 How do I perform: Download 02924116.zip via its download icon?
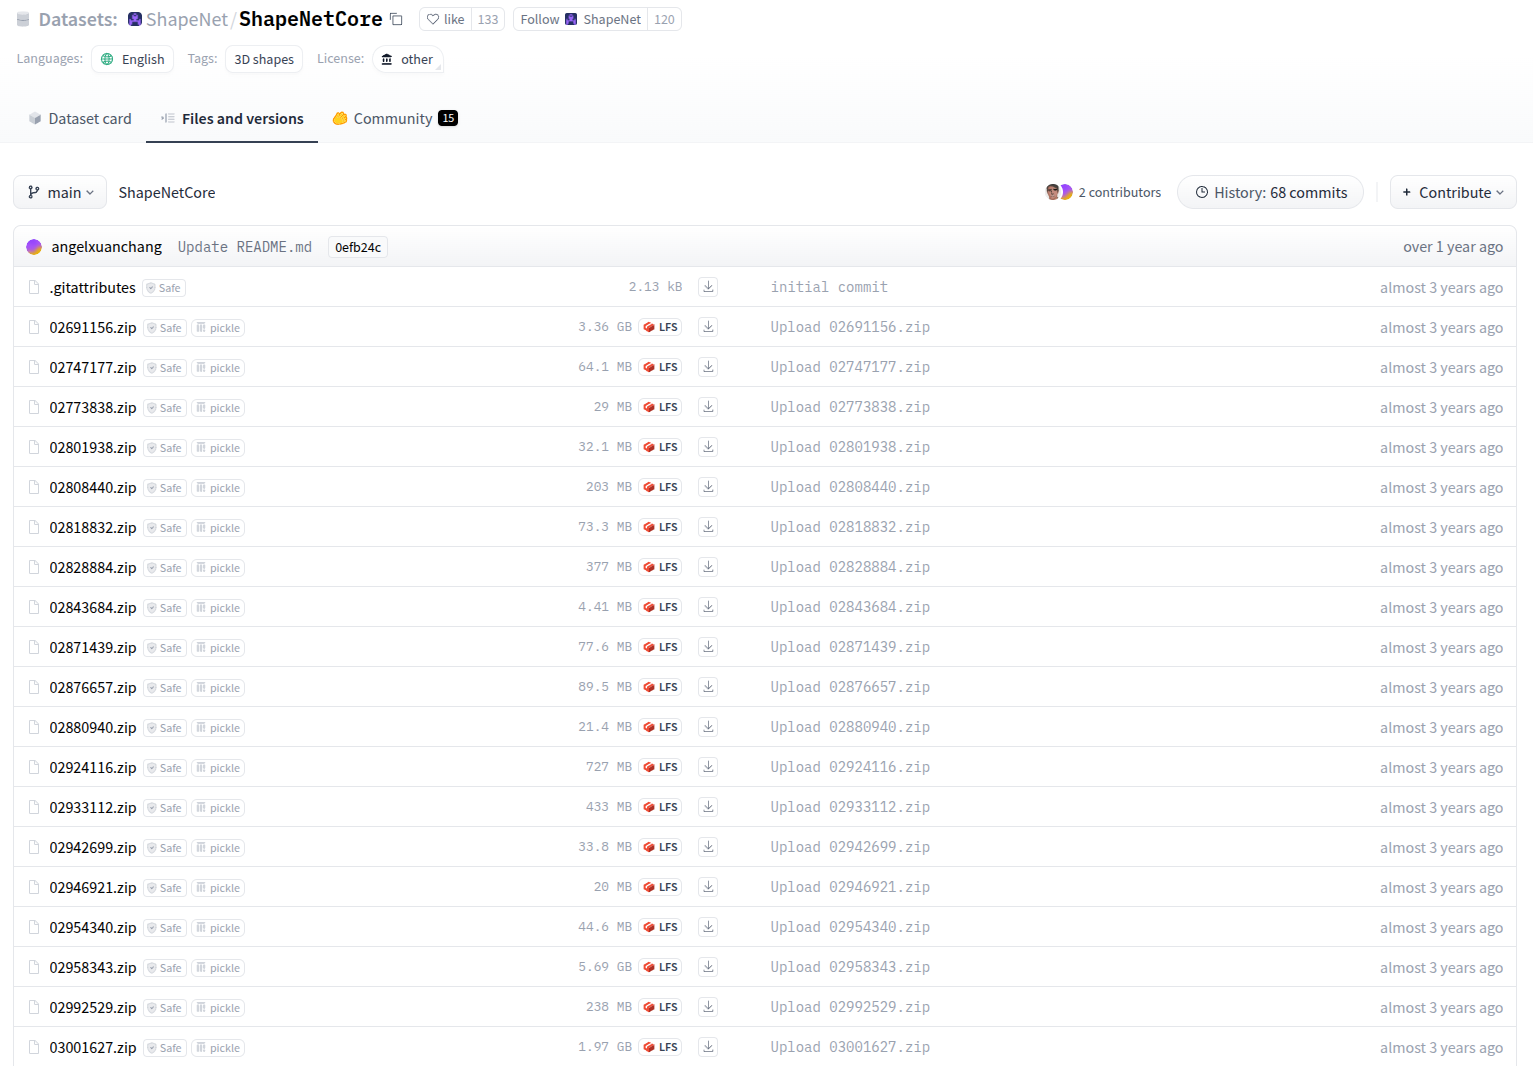click(x=708, y=767)
